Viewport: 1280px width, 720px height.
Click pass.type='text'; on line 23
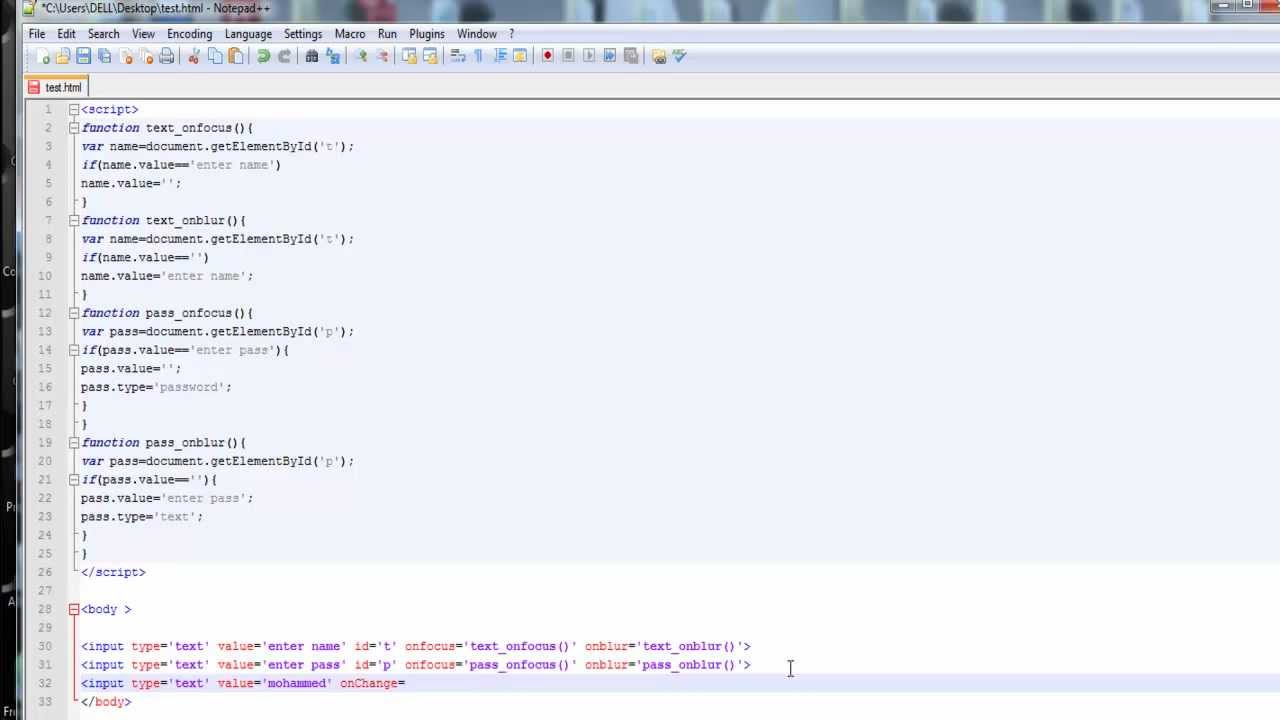click(x=142, y=517)
